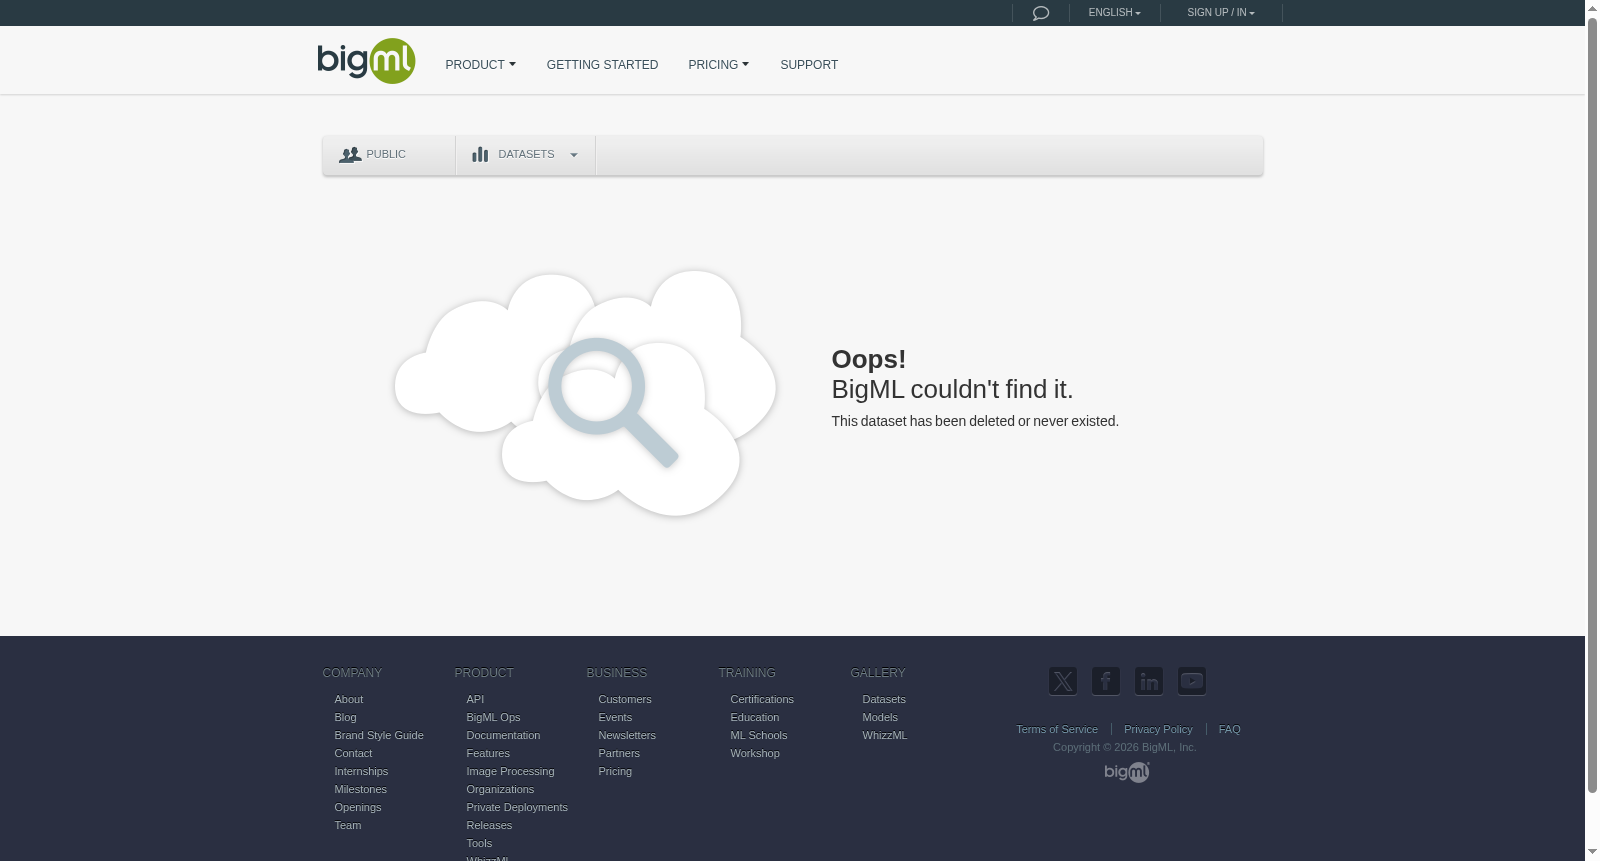
Task: Click the Releases footer link
Action: 489,826
